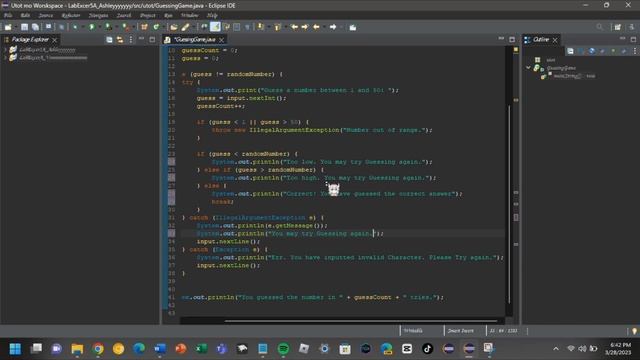Image resolution: width=640 pixels, height=360 pixels.
Task: Open the dropdown beside Forward arrow
Action: pyautogui.click(x=341, y=27)
